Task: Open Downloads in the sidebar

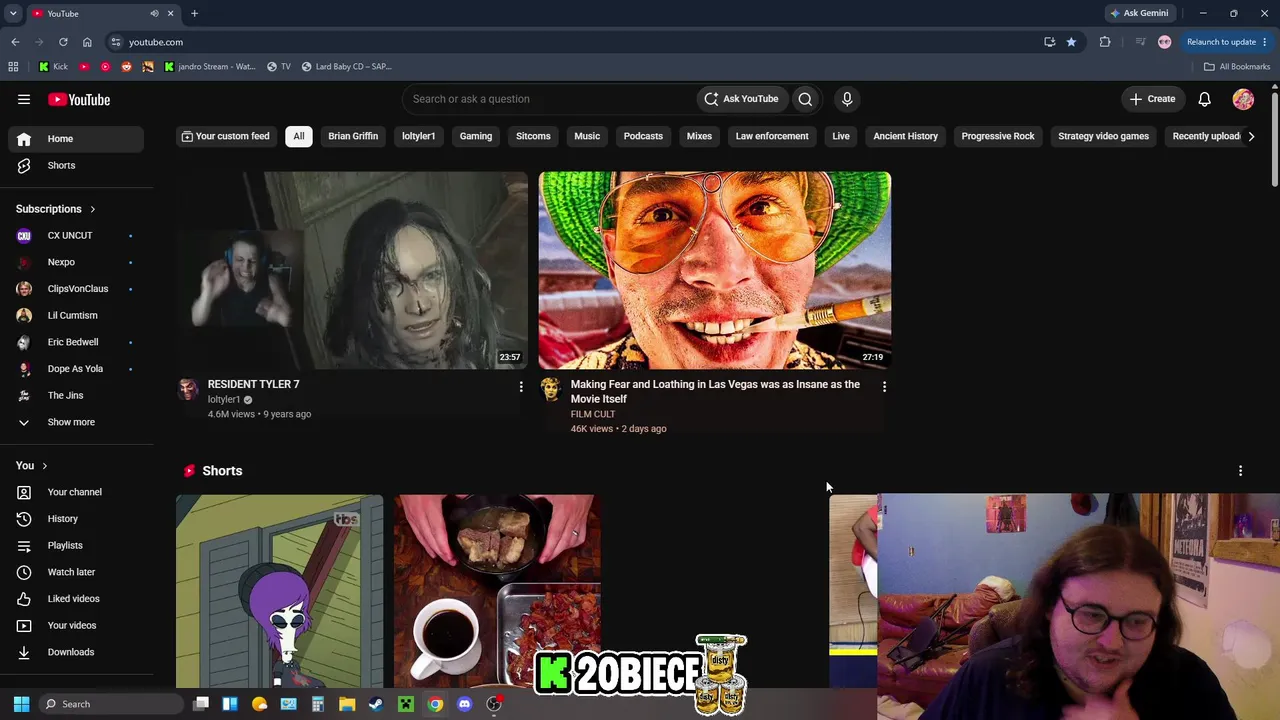Action: (76, 652)
